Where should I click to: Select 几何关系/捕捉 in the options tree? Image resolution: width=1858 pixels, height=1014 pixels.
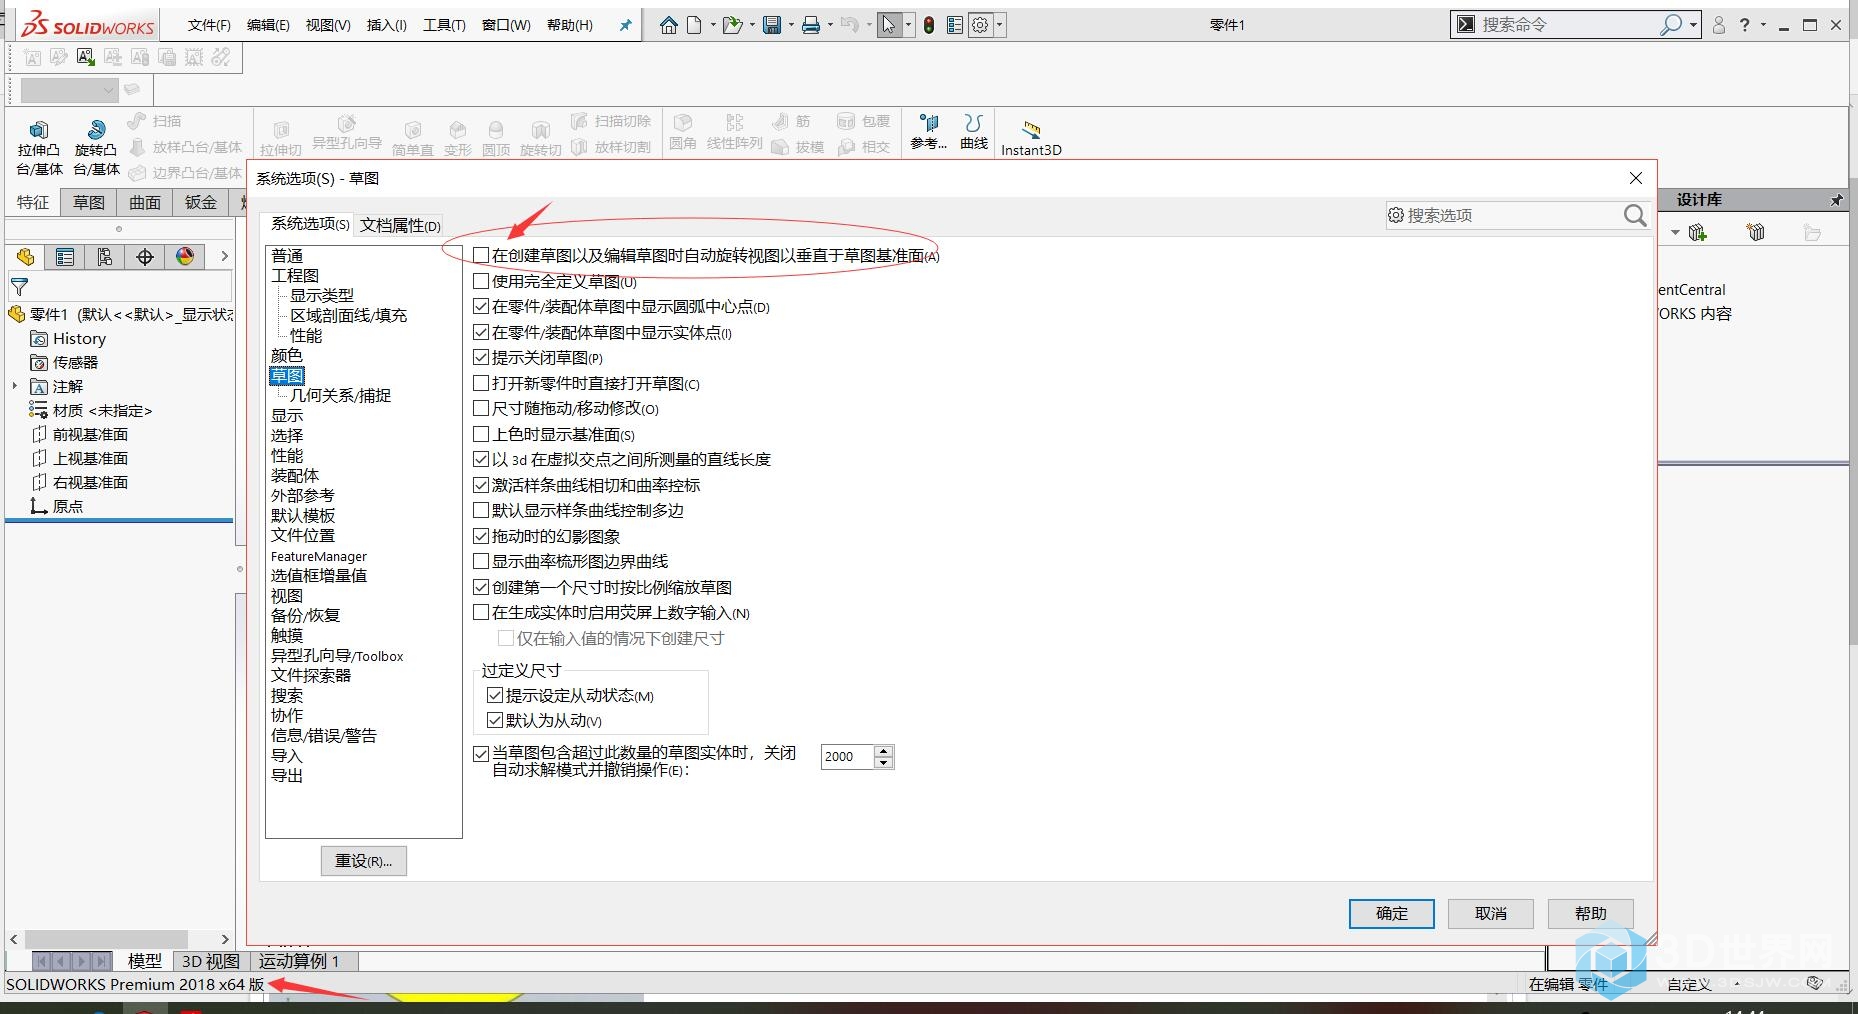click(x=340, y=395)
